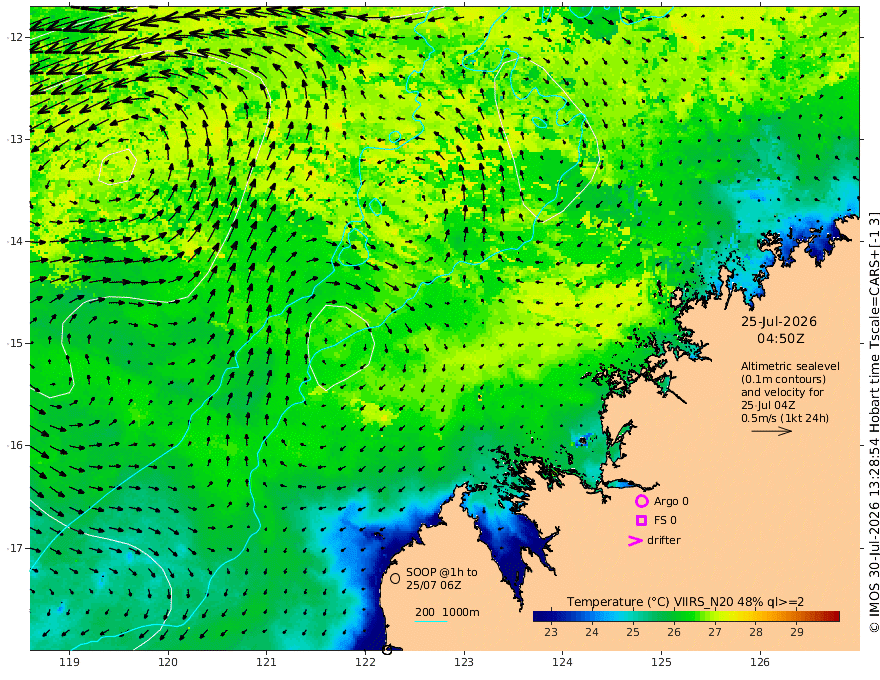Screen dimensions: 880x680
Task: Click latitude axis label -17
Action: tap(16, 548)
